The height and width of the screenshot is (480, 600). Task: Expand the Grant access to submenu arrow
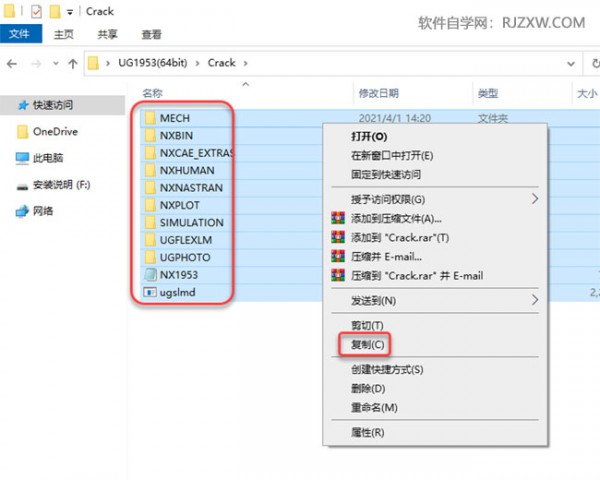tap(535, 199)
